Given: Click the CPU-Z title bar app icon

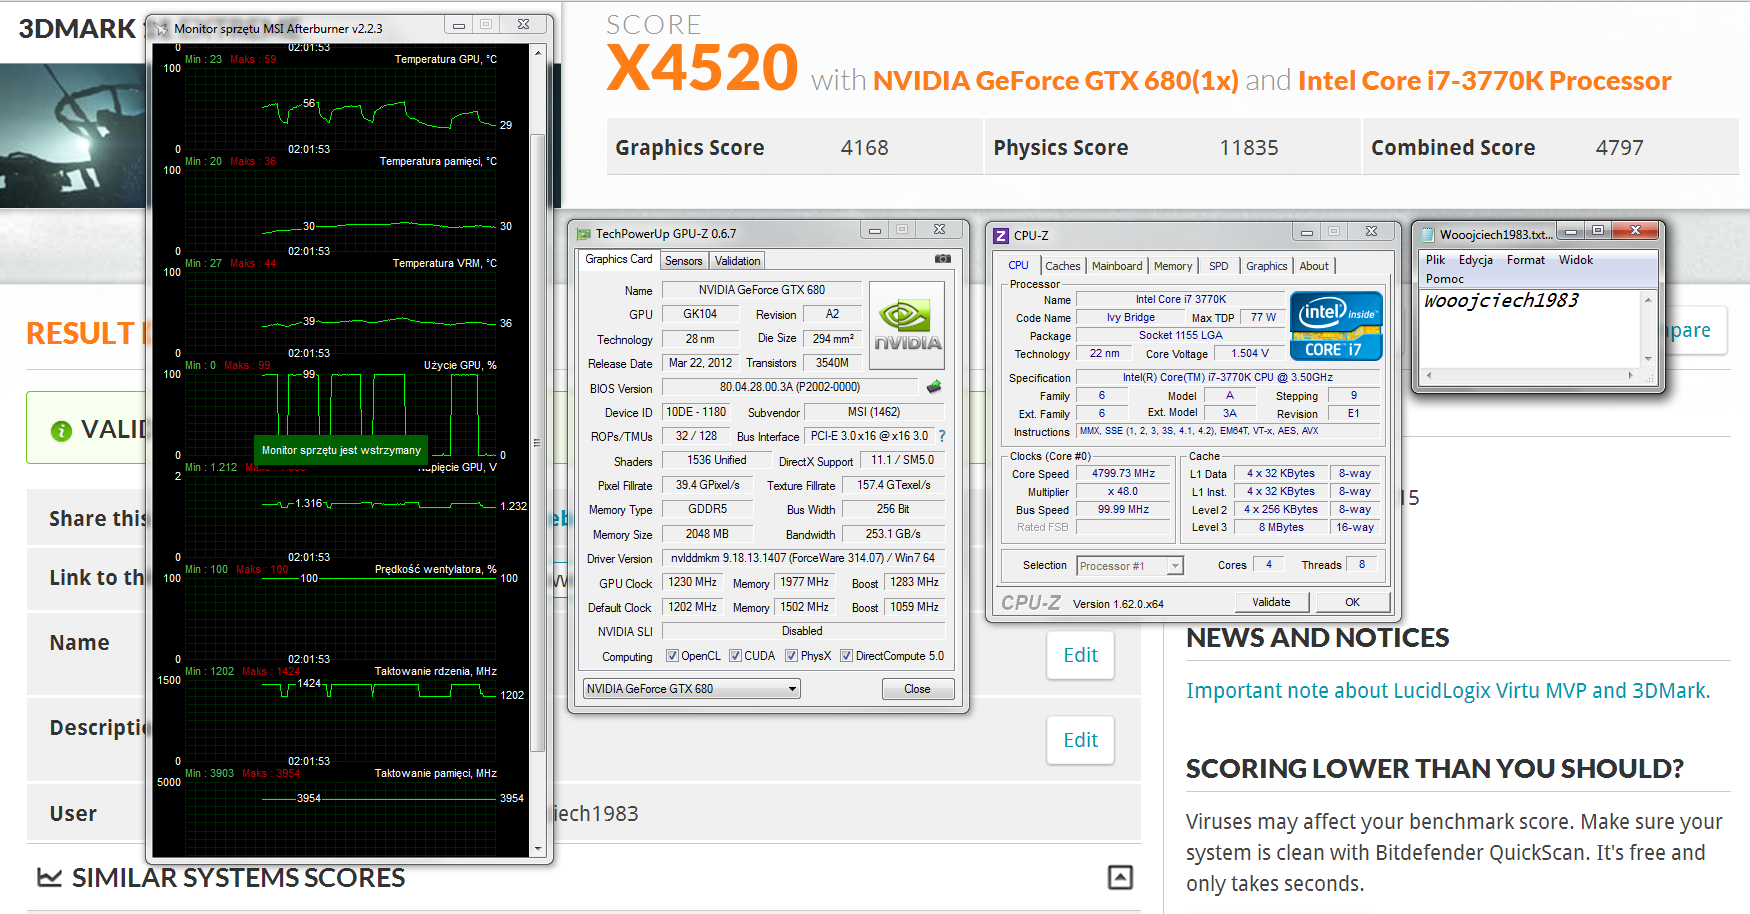Looking at the screenshot, I should pyautogui.click(x=1001, y=236).
